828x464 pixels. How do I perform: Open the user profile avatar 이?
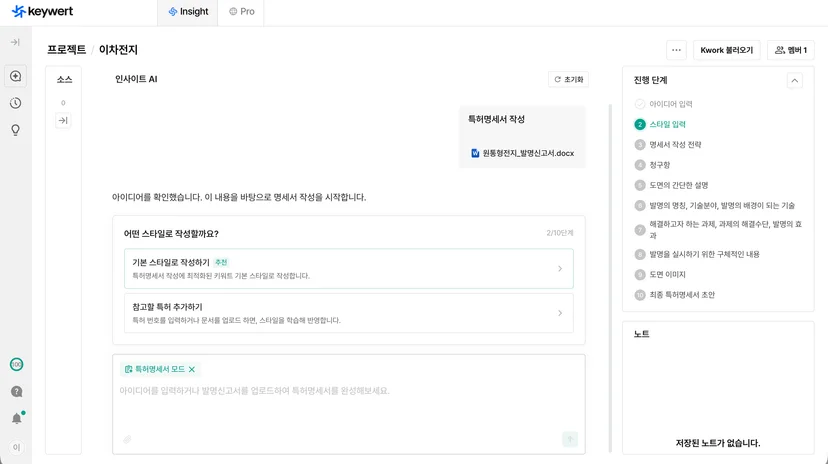coord(16,447)
